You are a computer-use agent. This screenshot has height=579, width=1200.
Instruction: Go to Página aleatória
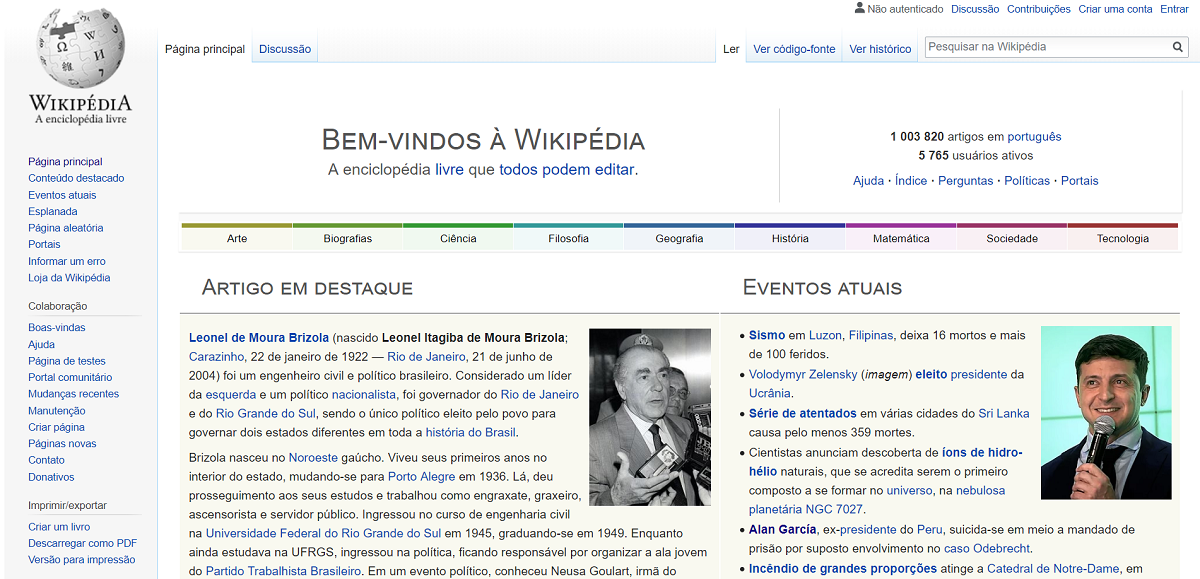66,228
